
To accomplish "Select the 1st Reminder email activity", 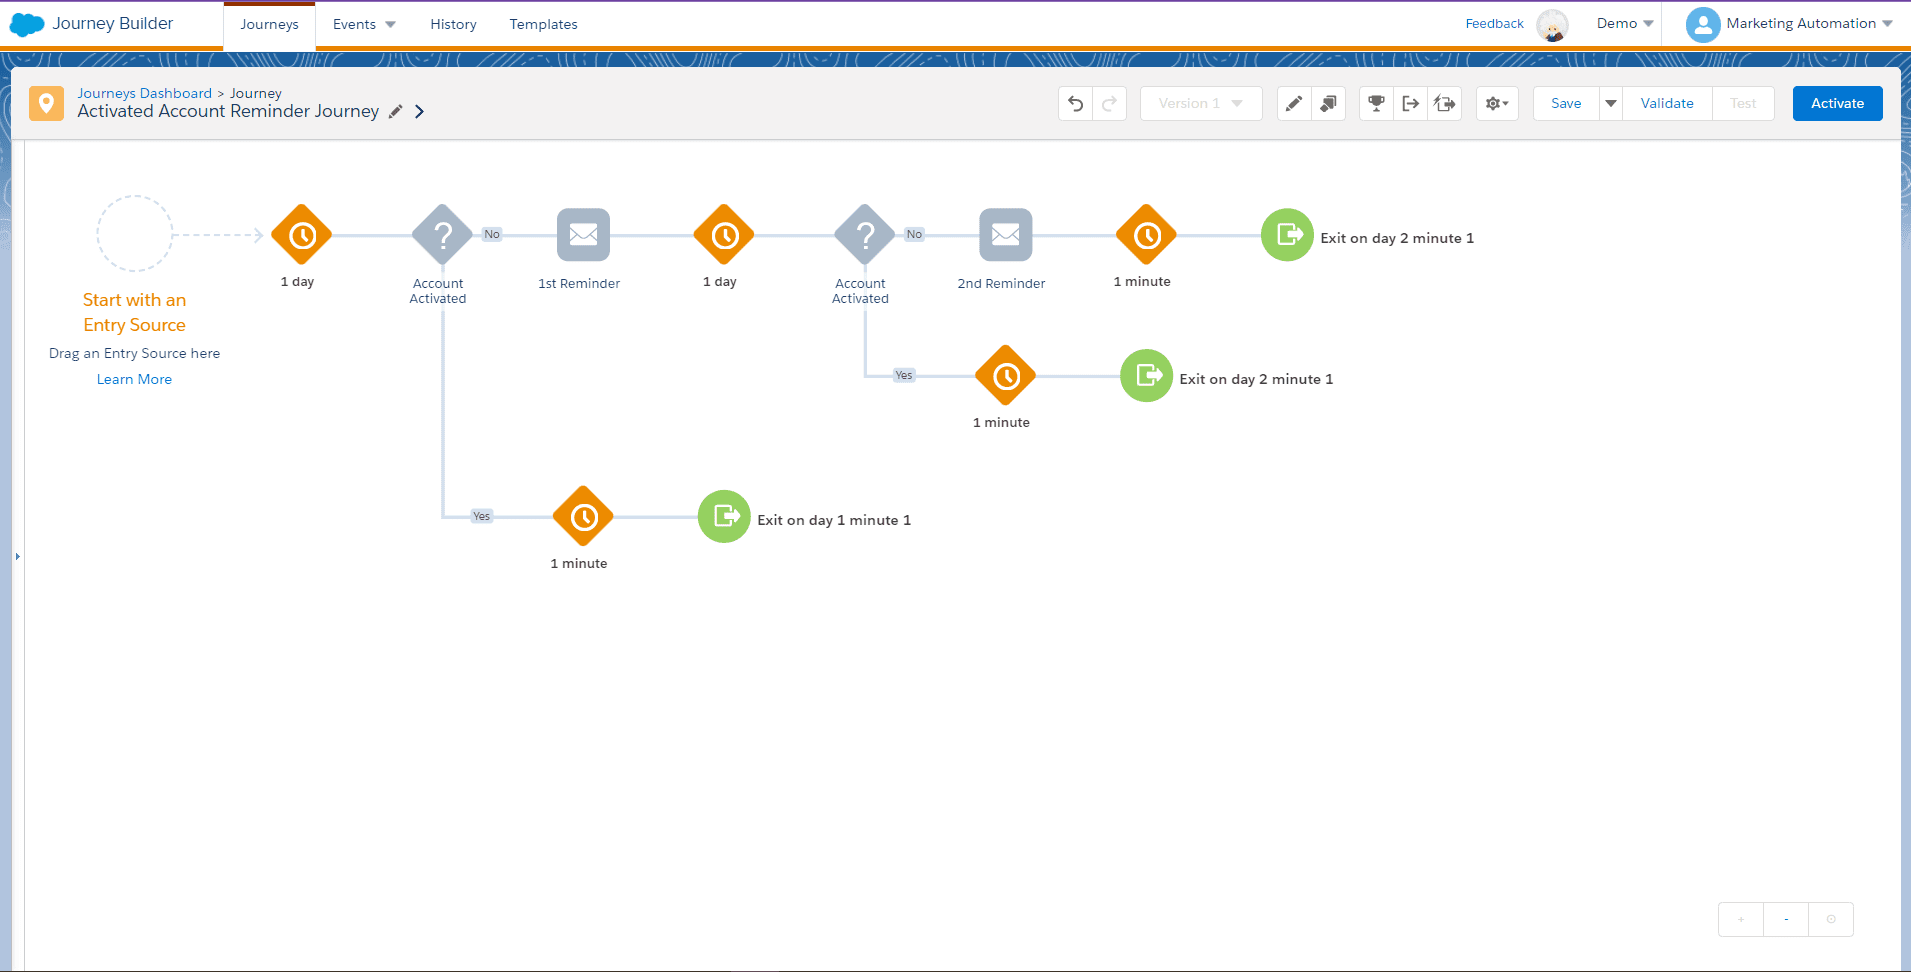I will pos(583,235).
